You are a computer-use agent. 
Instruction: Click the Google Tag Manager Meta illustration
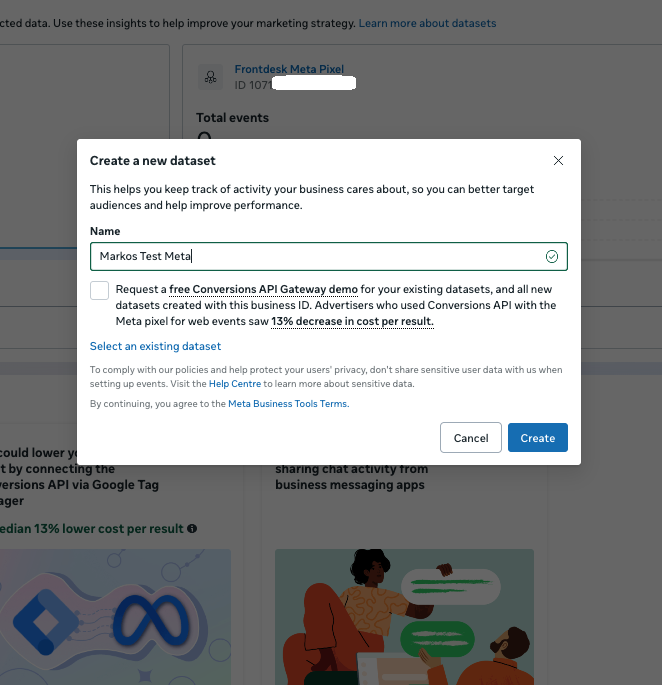click(115, 617)
